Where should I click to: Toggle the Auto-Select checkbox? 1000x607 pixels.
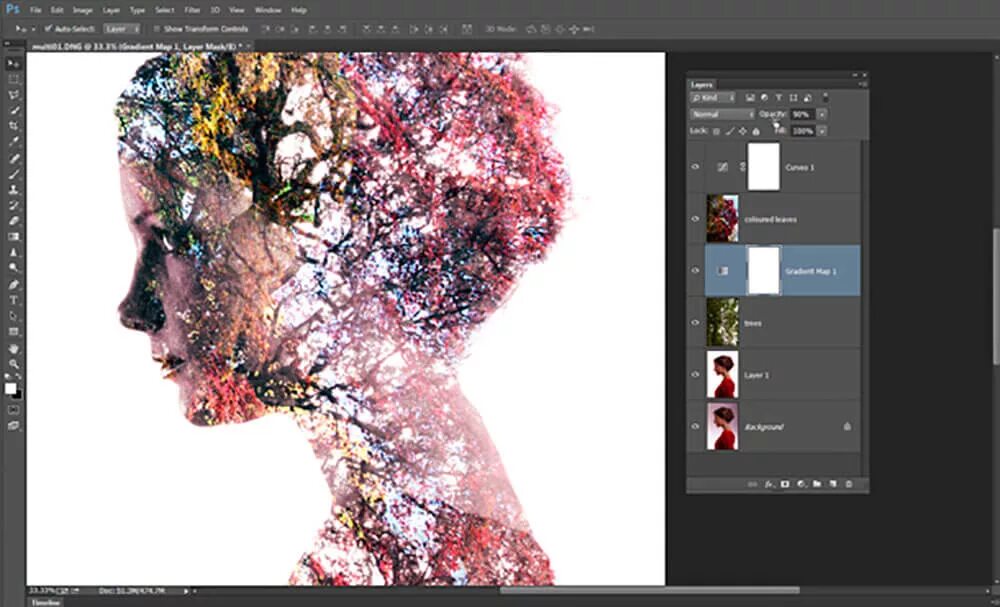[x=48, y=29]
